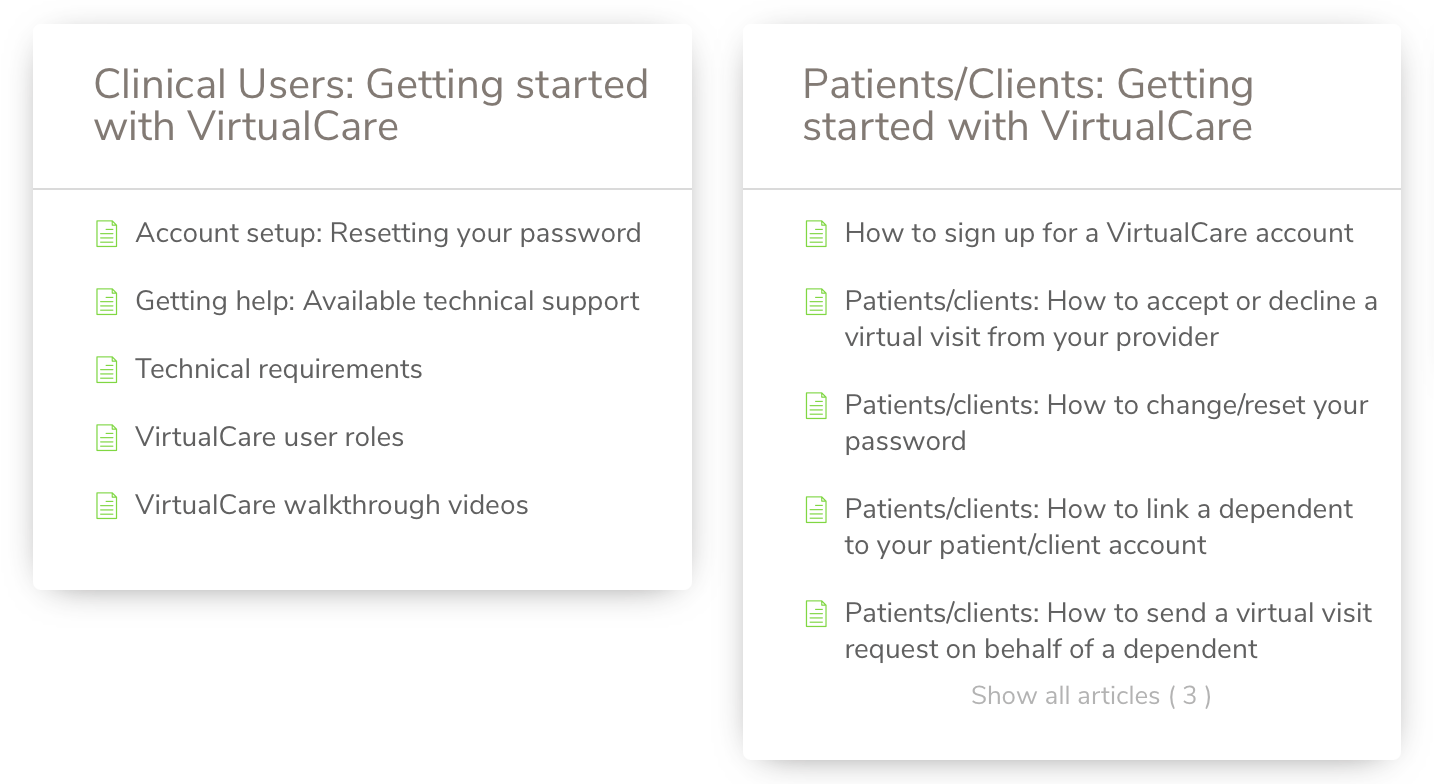Click document icon beside change/reset password article
The image size is (1434, 784).
[x=816, y=406]
